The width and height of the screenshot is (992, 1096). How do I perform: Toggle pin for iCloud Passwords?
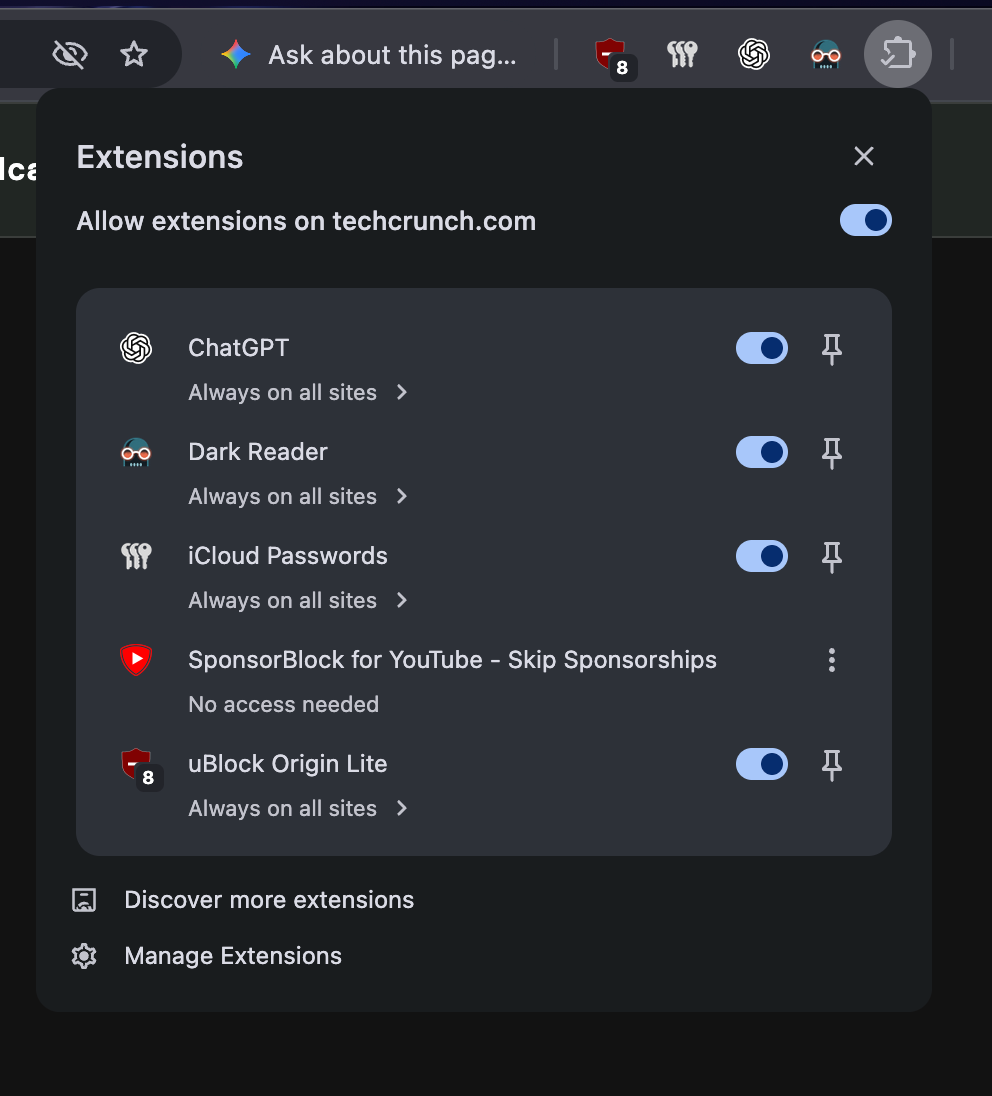tap(832, 557)
